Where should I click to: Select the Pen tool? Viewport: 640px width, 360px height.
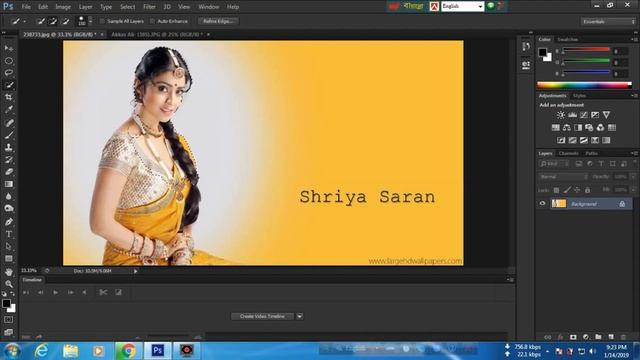9,222
